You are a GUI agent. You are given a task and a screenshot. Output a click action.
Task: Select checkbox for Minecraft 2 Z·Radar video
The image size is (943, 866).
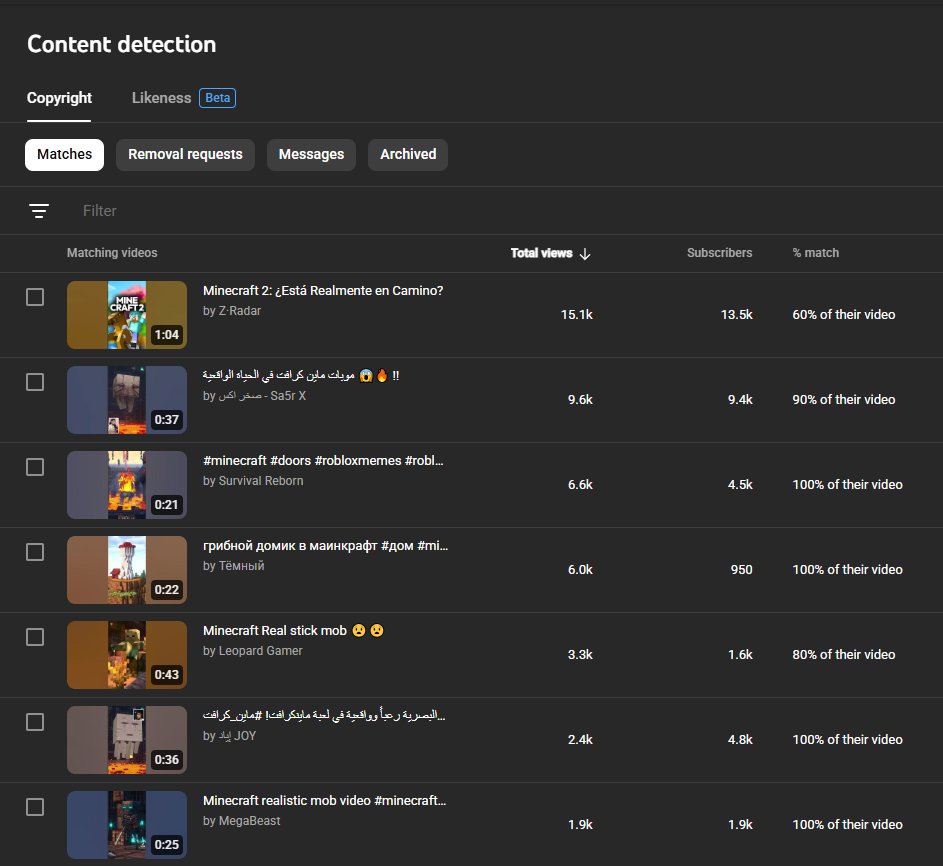point(35,297)
